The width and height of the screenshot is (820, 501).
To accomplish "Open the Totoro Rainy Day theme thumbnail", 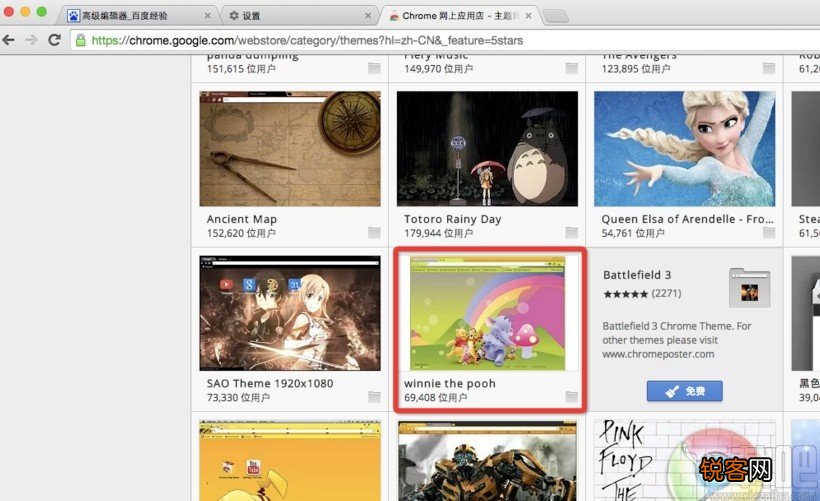I will tap(487, 149).
